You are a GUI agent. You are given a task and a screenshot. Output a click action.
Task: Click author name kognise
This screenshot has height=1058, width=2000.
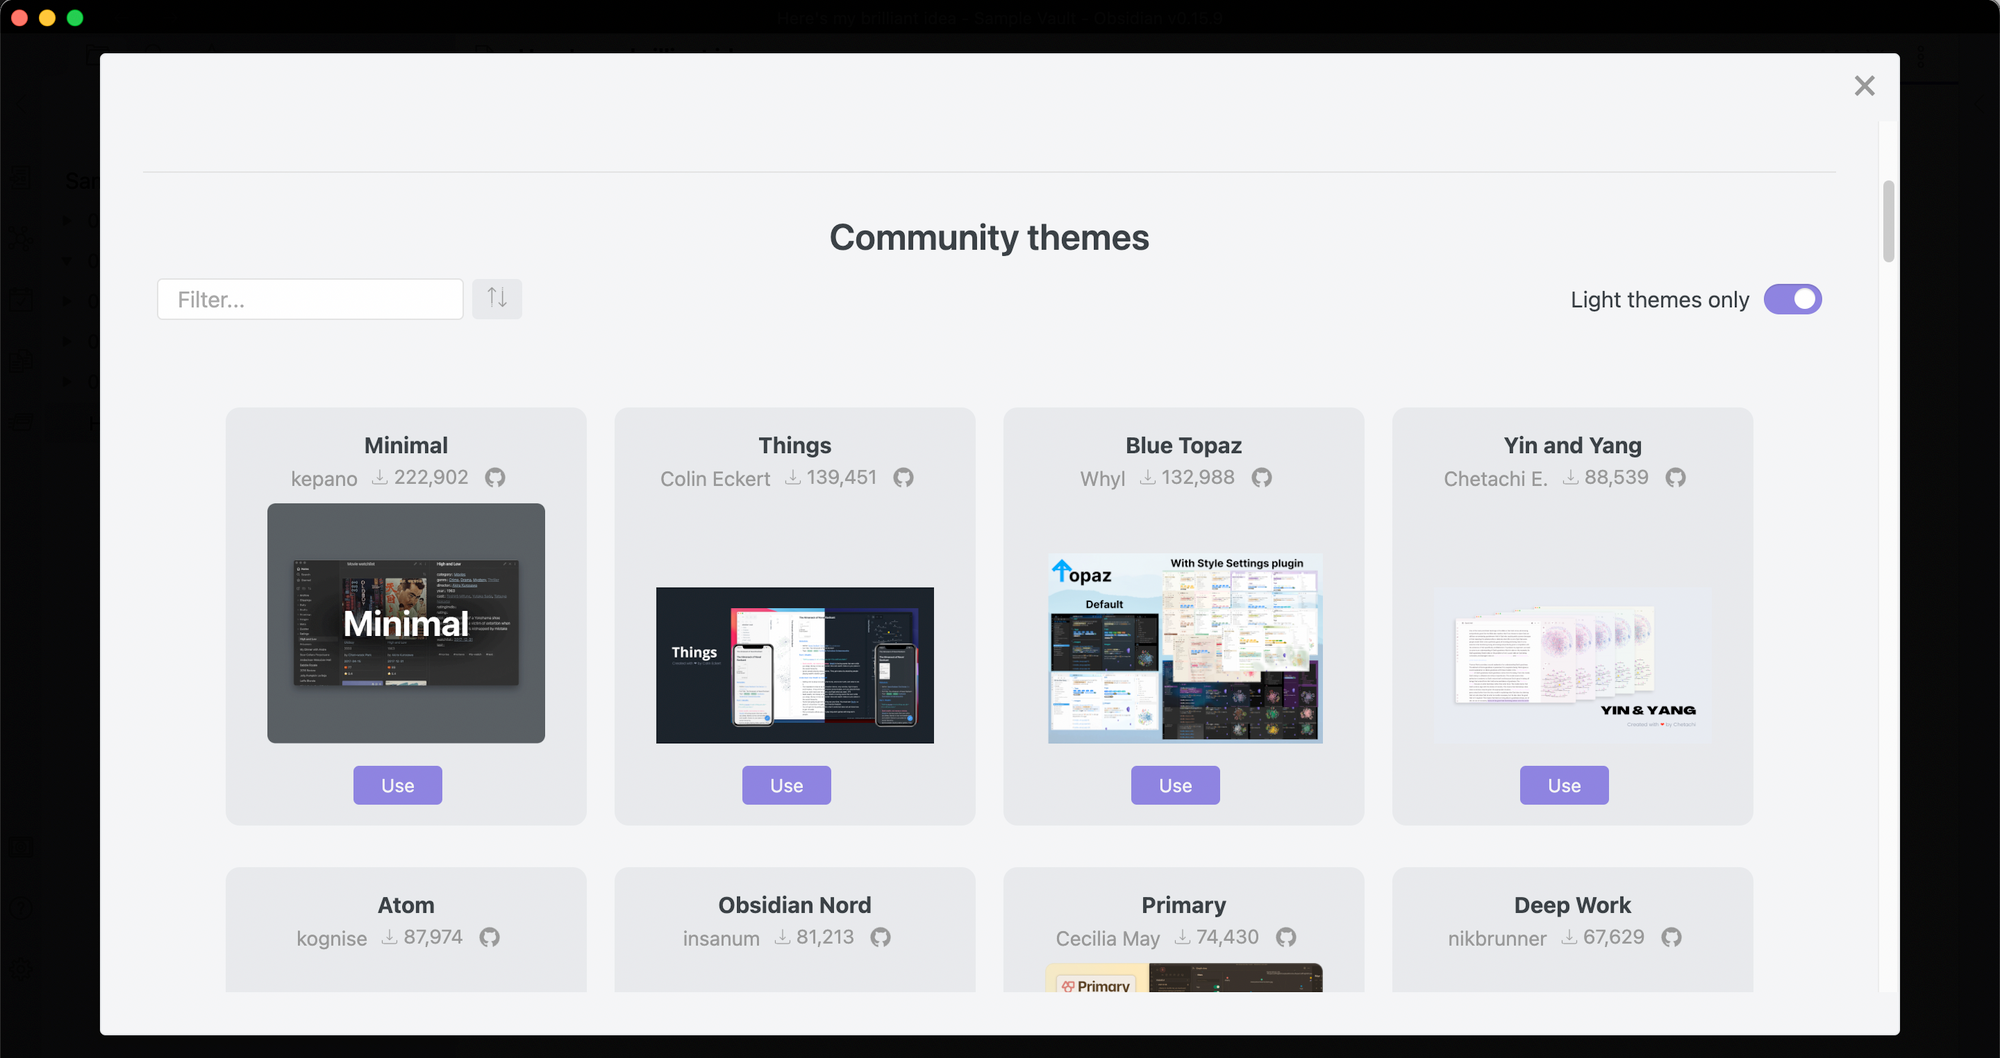point(332,938)
